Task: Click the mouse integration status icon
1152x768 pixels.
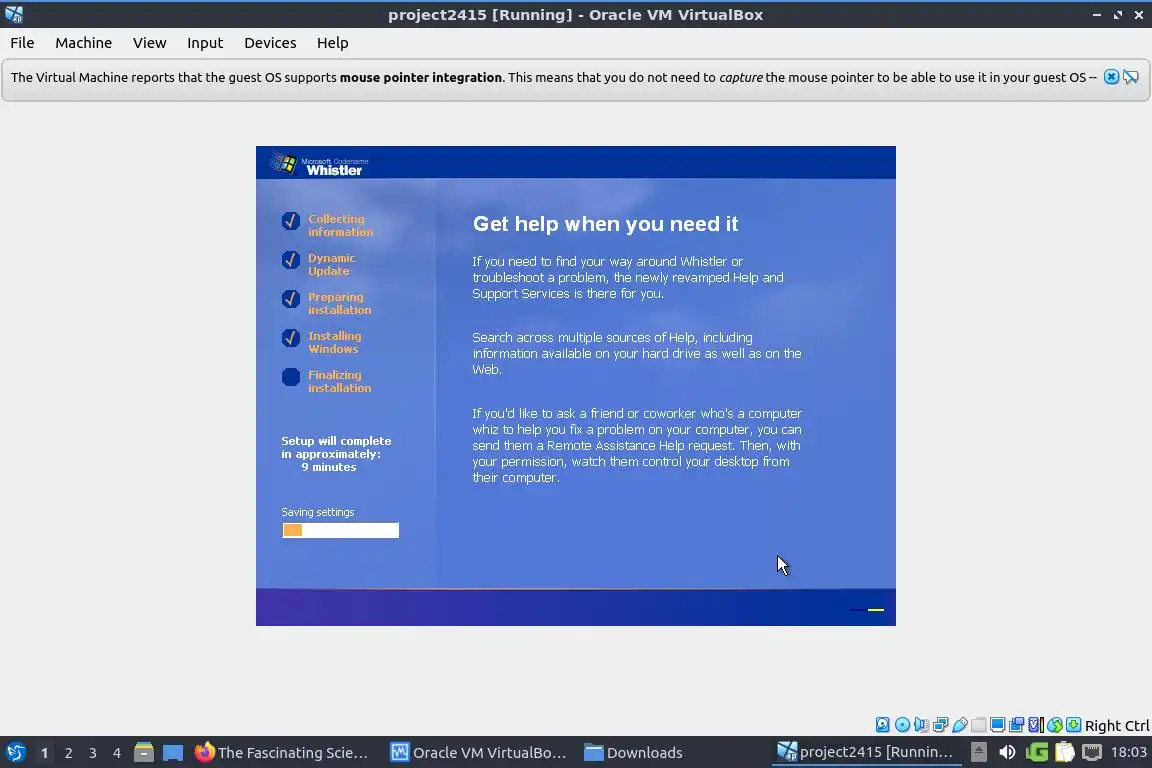Action: pyautogui.click(x=1055, y=725)
